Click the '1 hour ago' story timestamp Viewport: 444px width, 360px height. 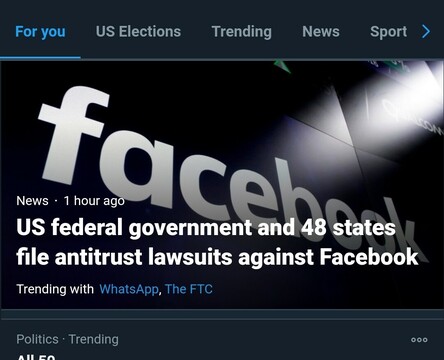click(94, 201)
